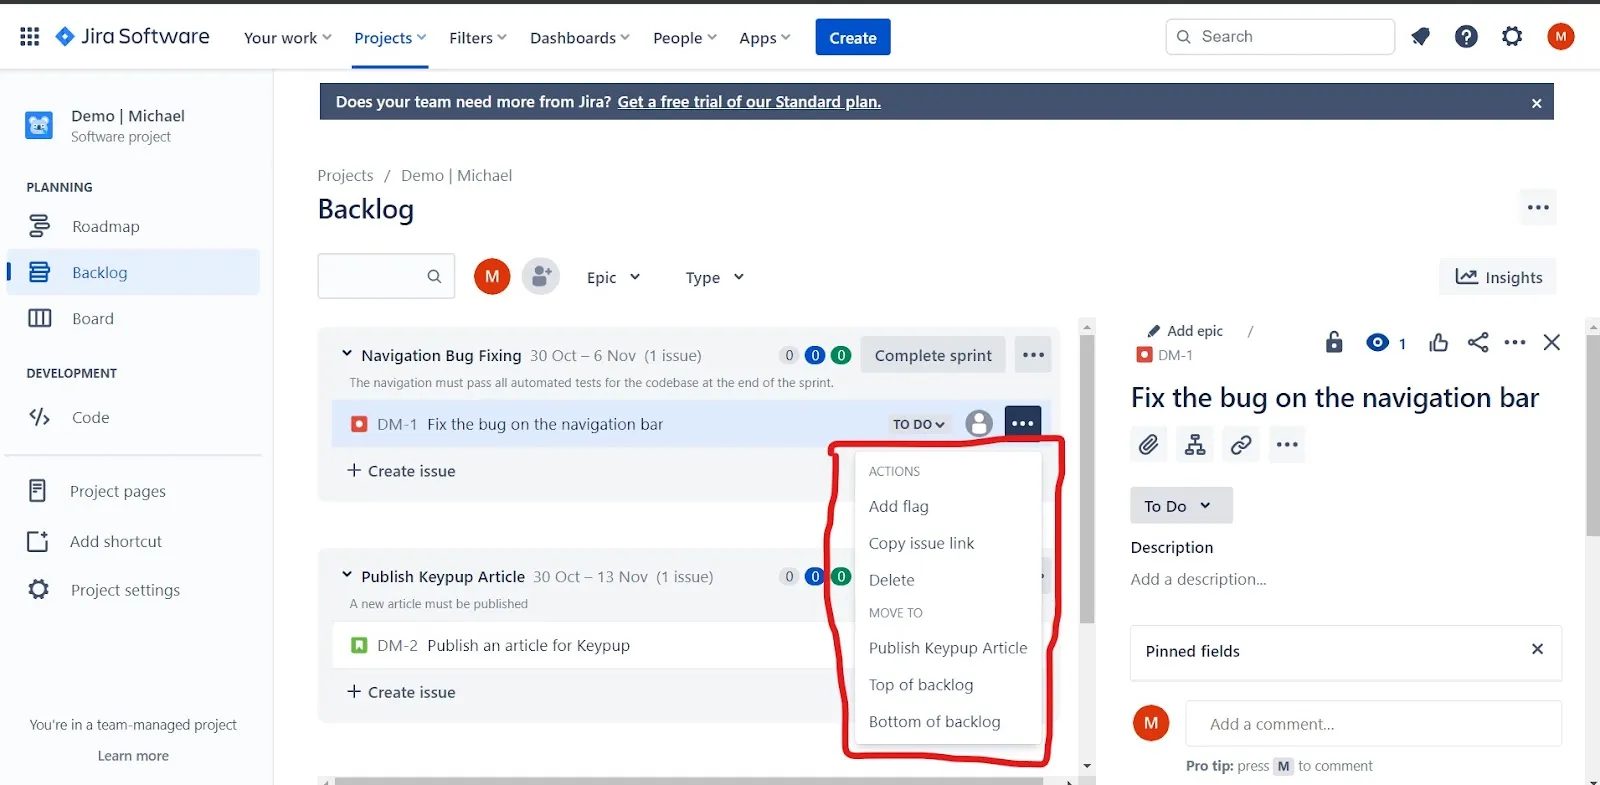
Task: Click Add a comment field
Action: (1373, 724)
